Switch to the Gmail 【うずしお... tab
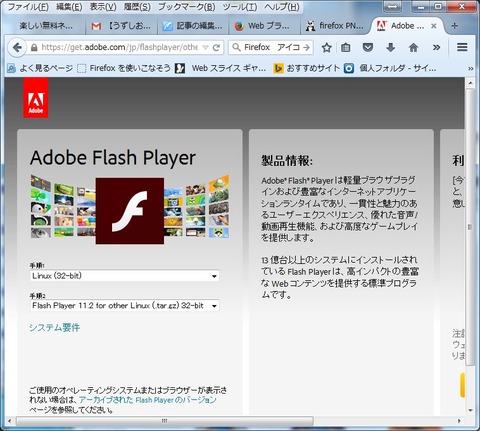The height and width of the screenshot is (431, 480). tap(121, 26)
